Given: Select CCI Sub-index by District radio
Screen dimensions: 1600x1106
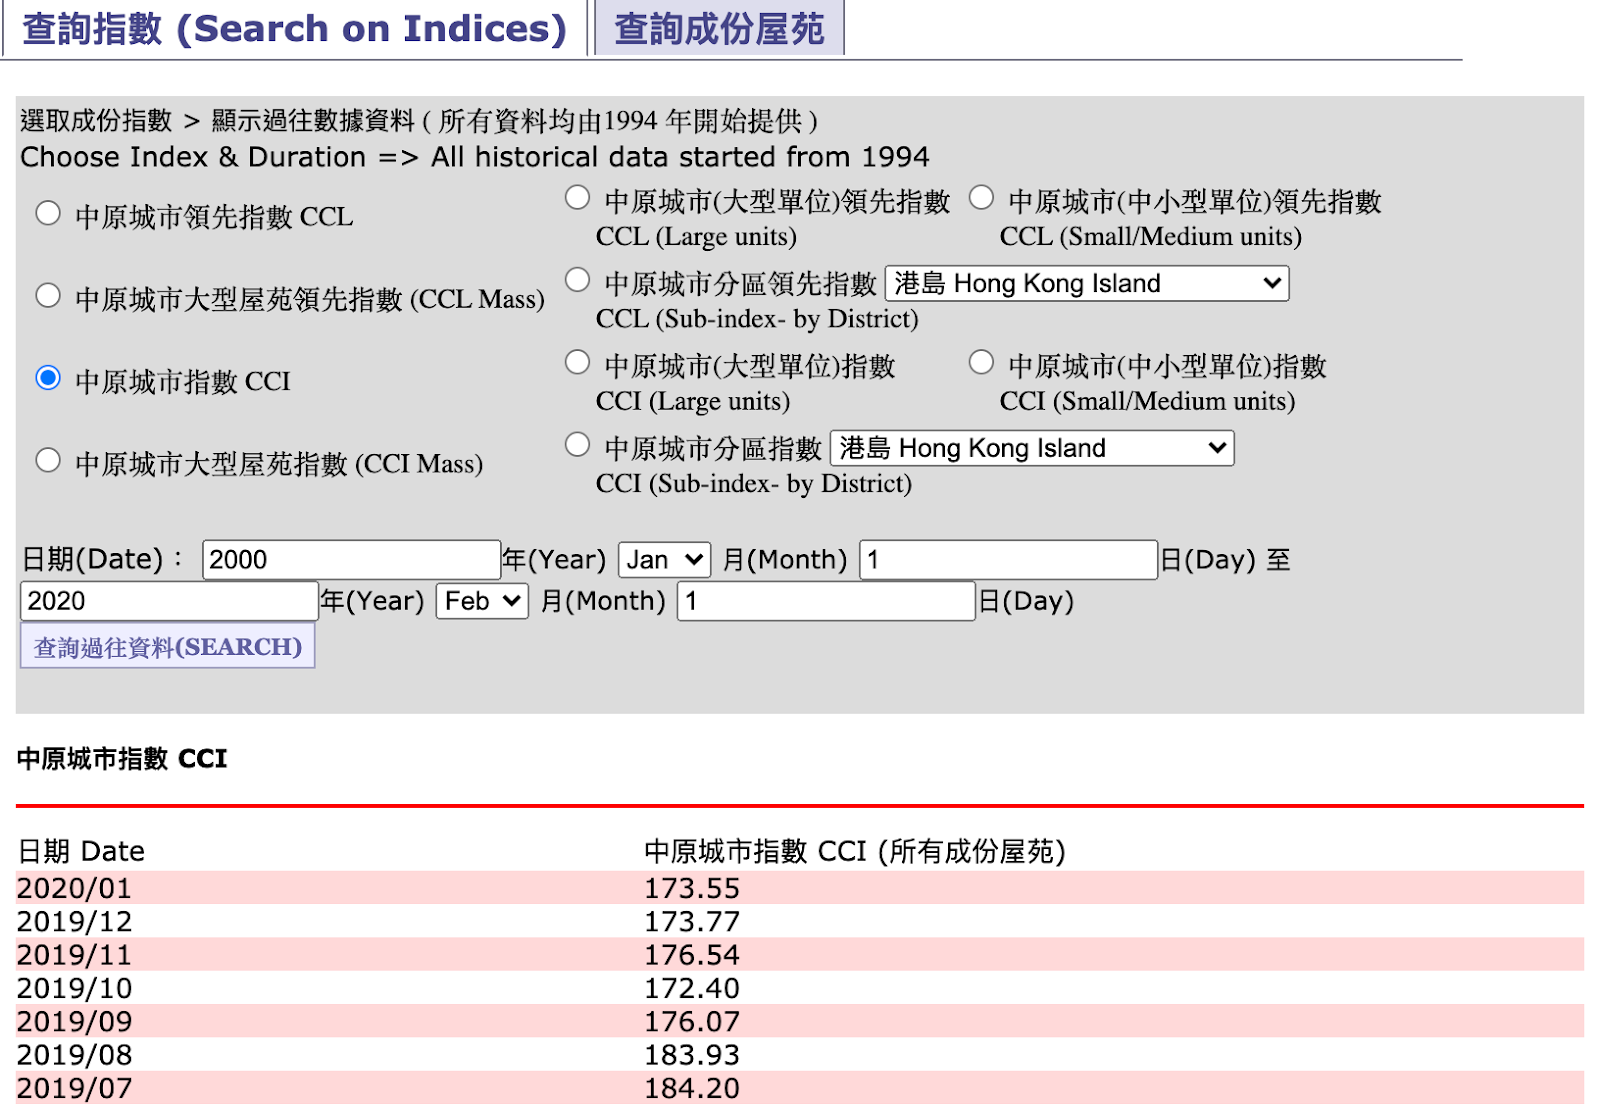Looking at the screenshot, I should point(577,444).
